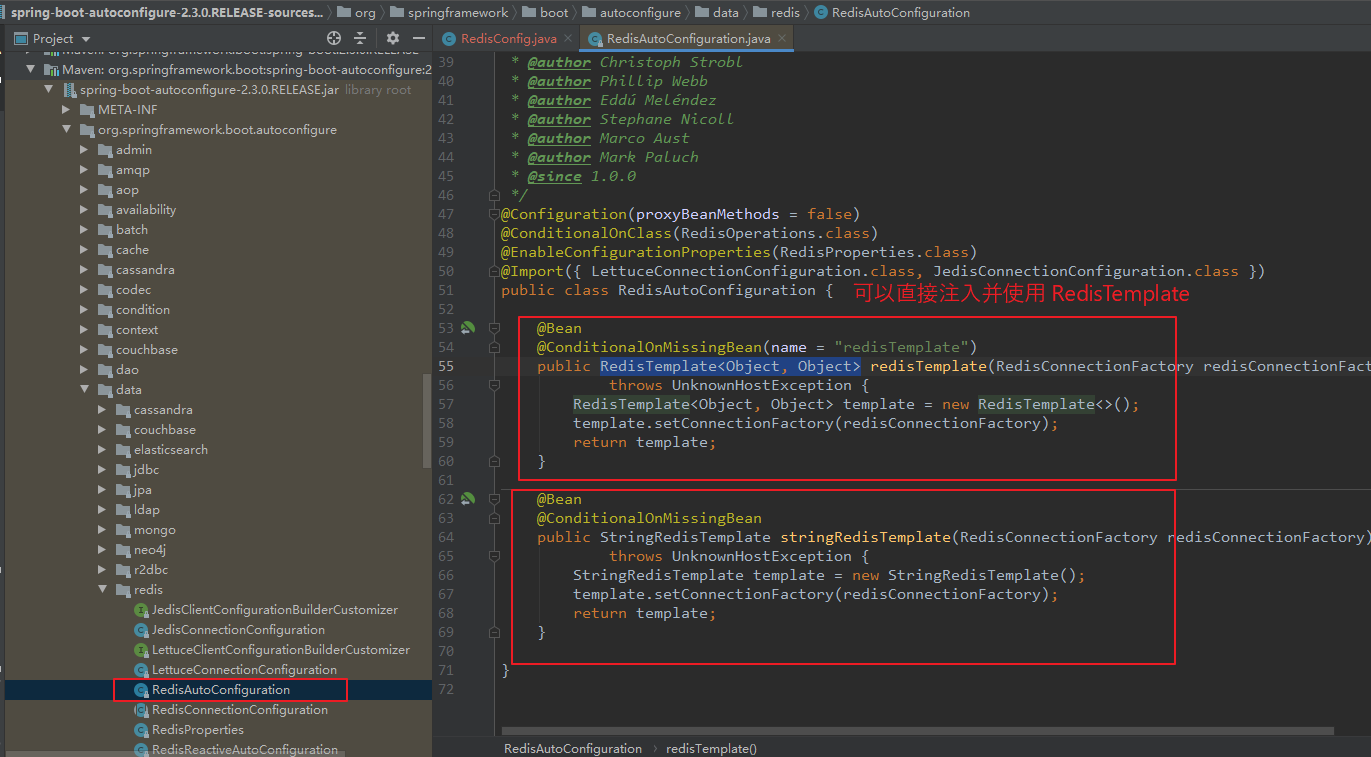The image size is (1371, 757).
Task: Click the RedisAutoConfiguration breadcrumb at top
Action: [x=892, y=13]
